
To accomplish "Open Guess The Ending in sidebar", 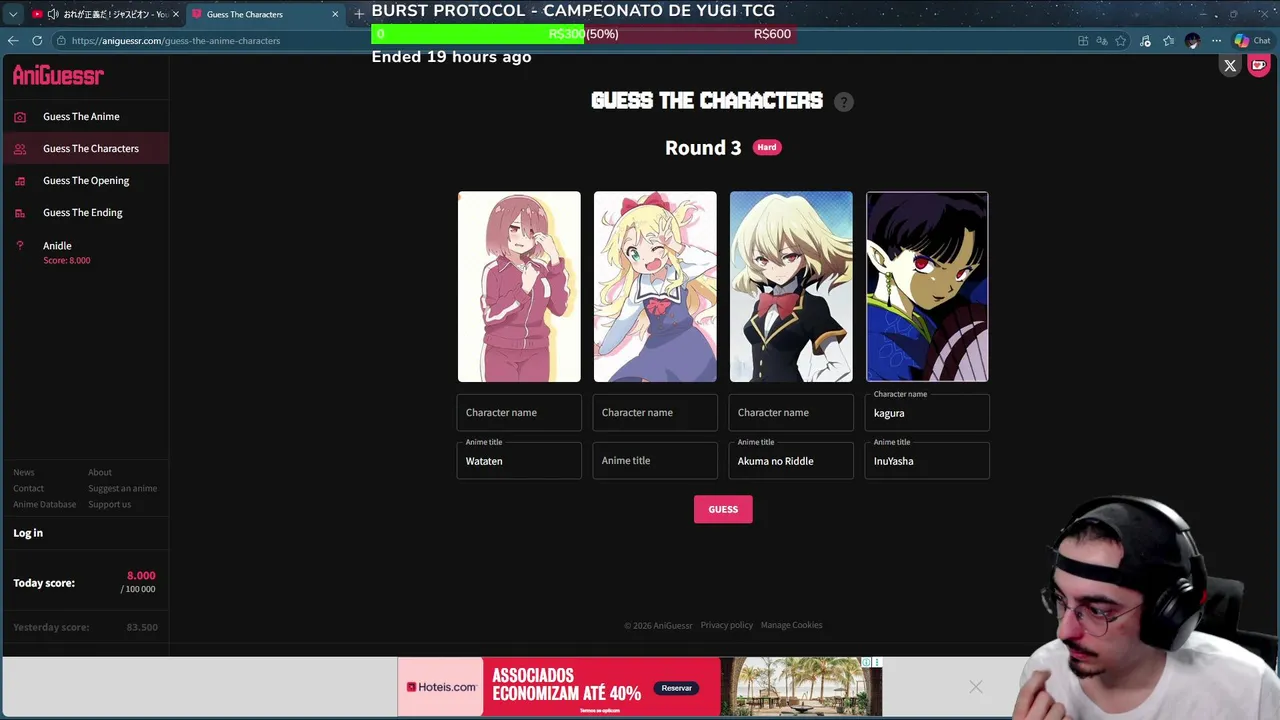I will coord(84,213).
